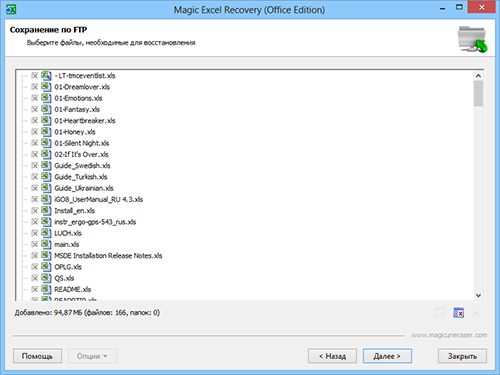Toggle checkbox for Install_en.xls
This screenshot has width=500, height=375.
pyautogui.click(x=34, y=211)
